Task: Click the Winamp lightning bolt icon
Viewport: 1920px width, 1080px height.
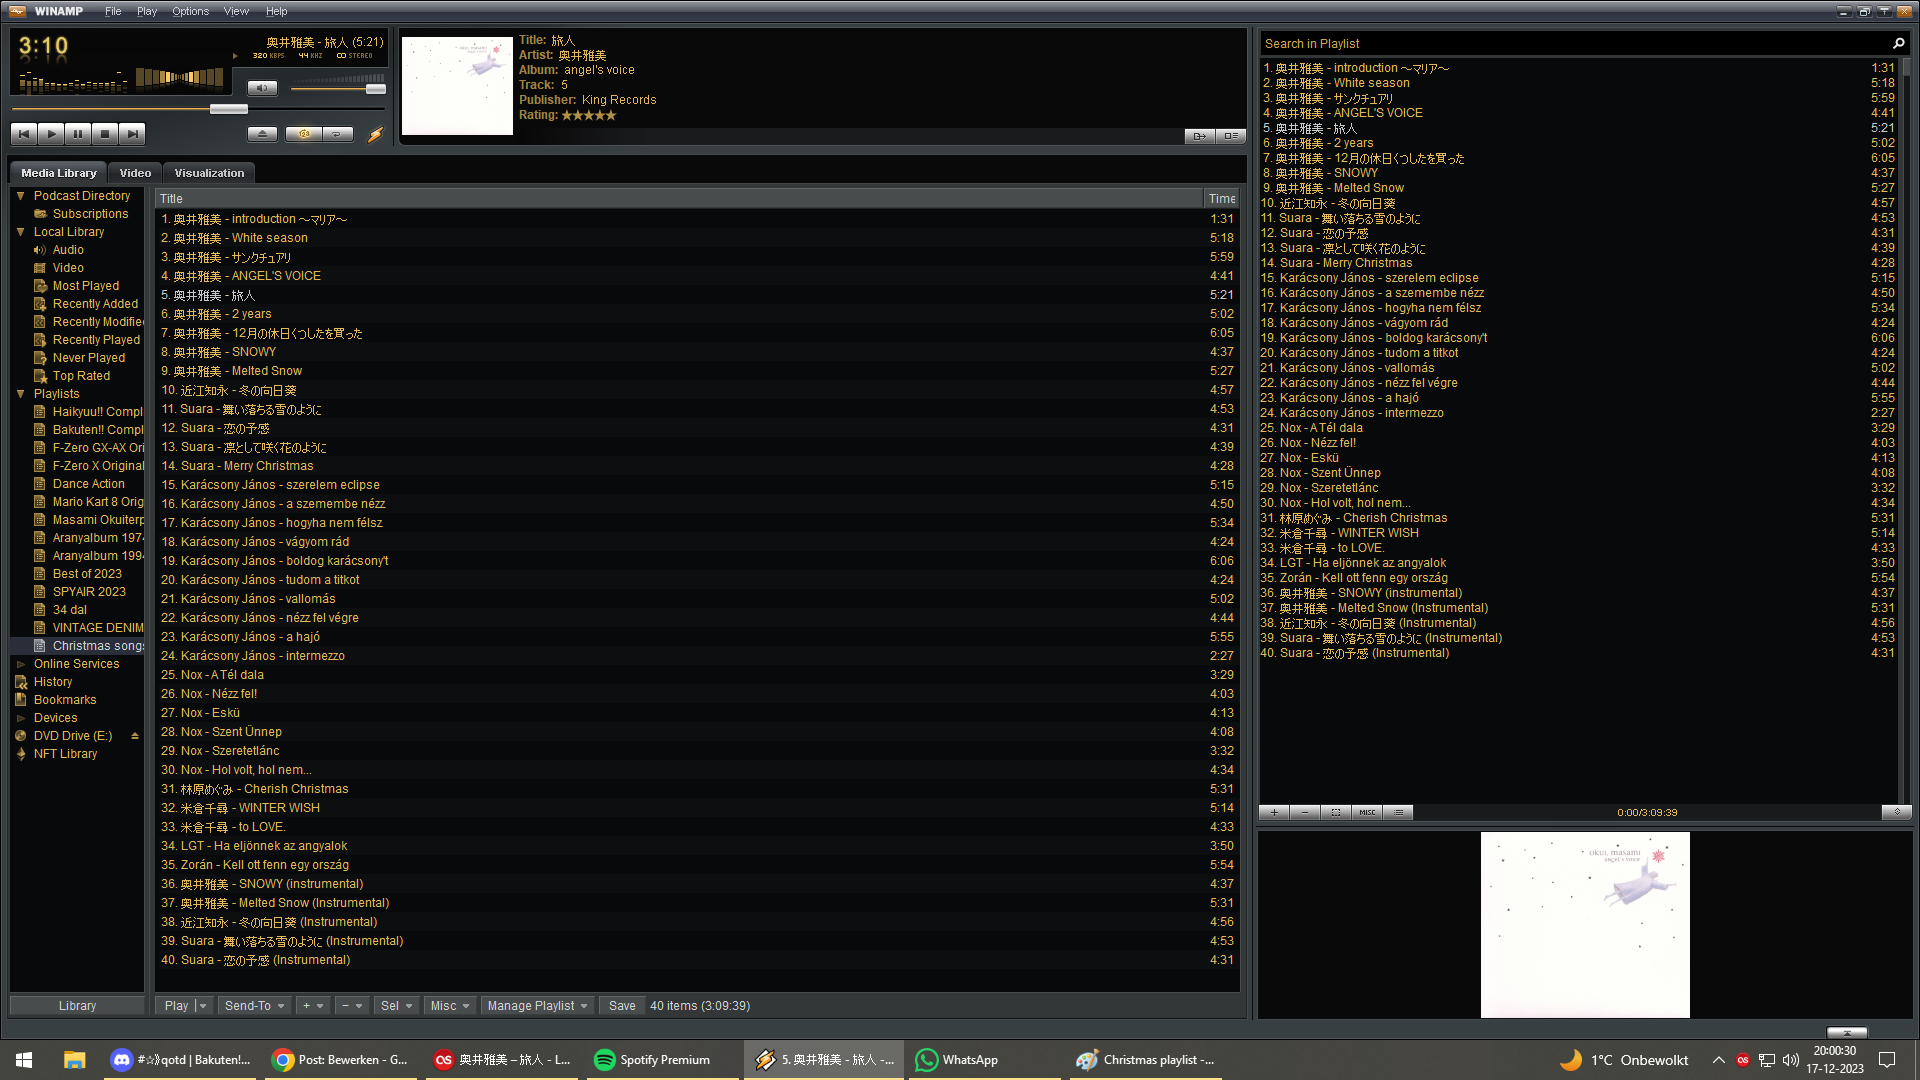Action: click(376, 134)
